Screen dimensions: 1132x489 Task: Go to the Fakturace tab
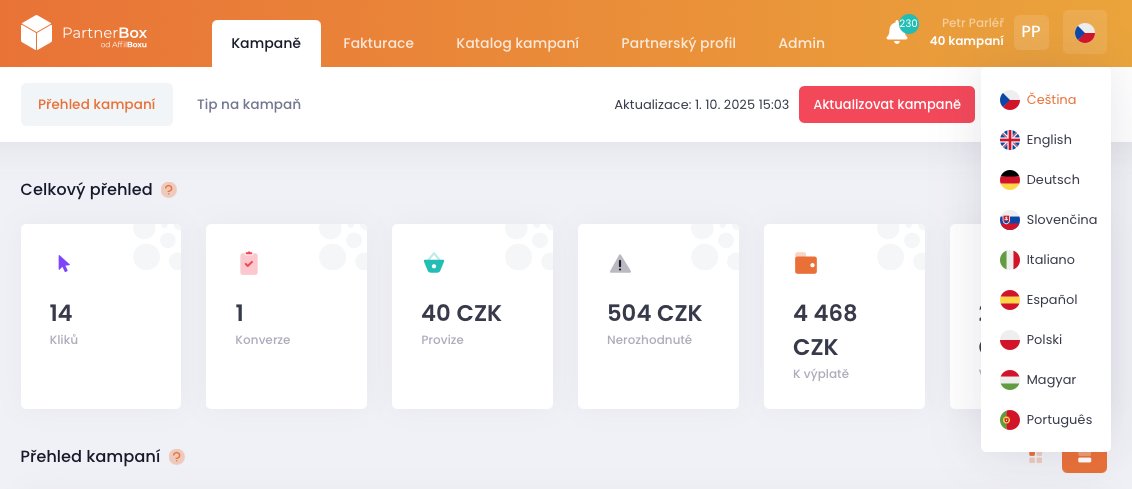(x=378, y=43)
